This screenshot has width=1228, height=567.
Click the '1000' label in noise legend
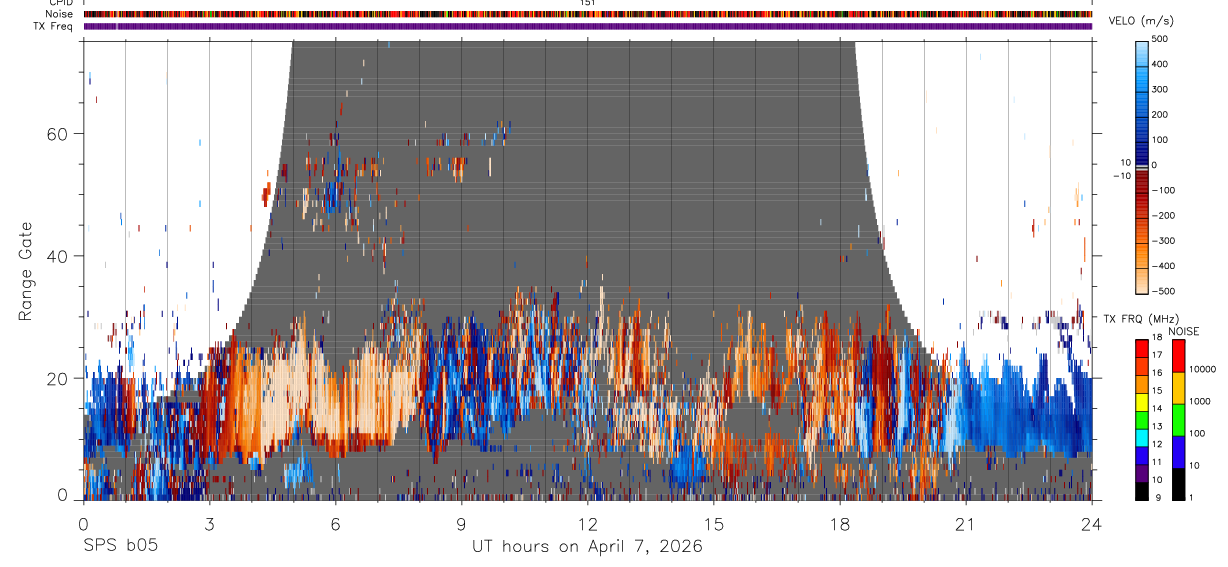click(x=1199, y=402)
